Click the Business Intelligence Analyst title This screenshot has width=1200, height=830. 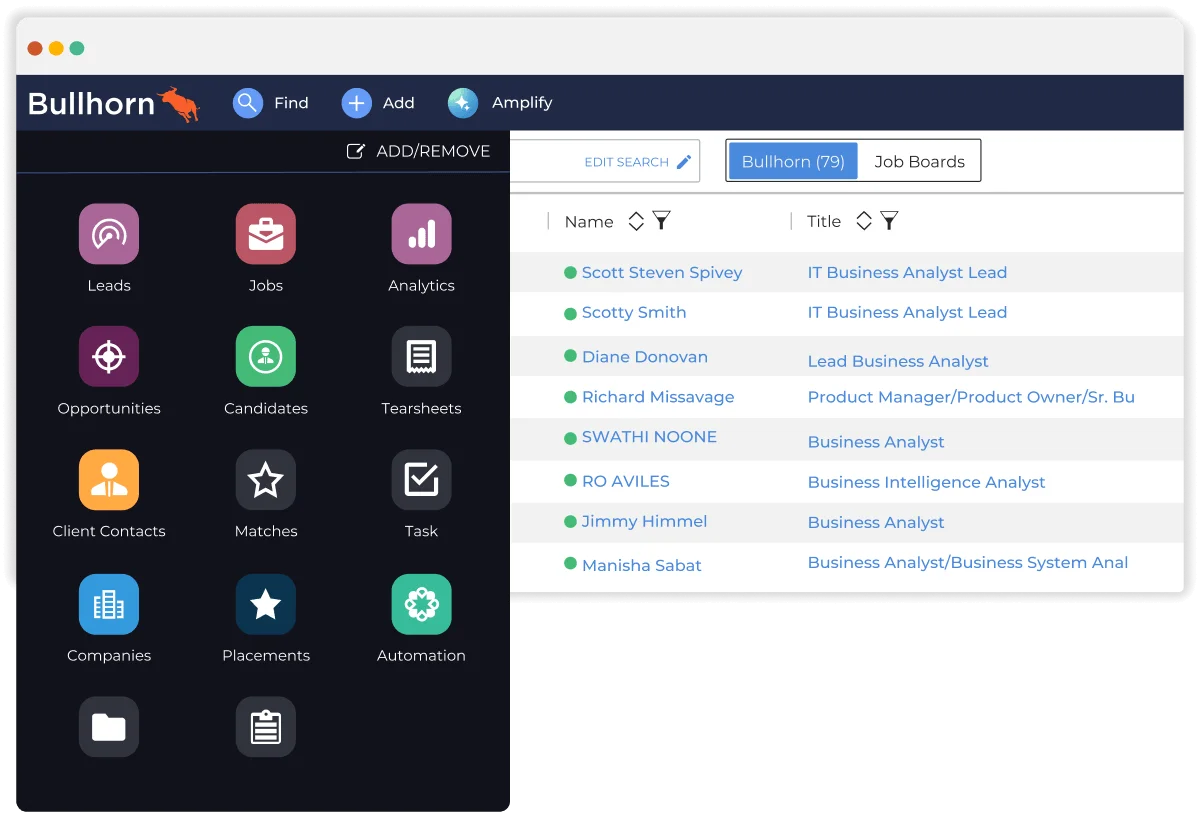click(926, 482)
